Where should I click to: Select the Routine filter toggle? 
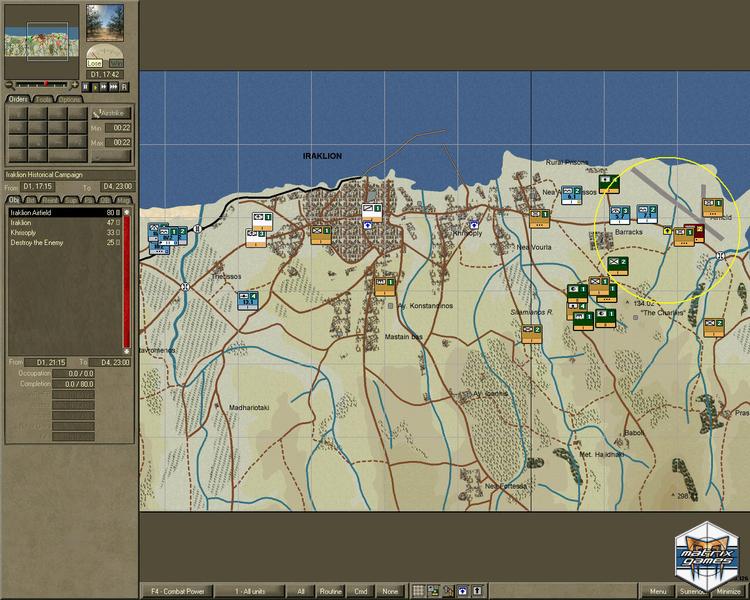click(330, 591)
